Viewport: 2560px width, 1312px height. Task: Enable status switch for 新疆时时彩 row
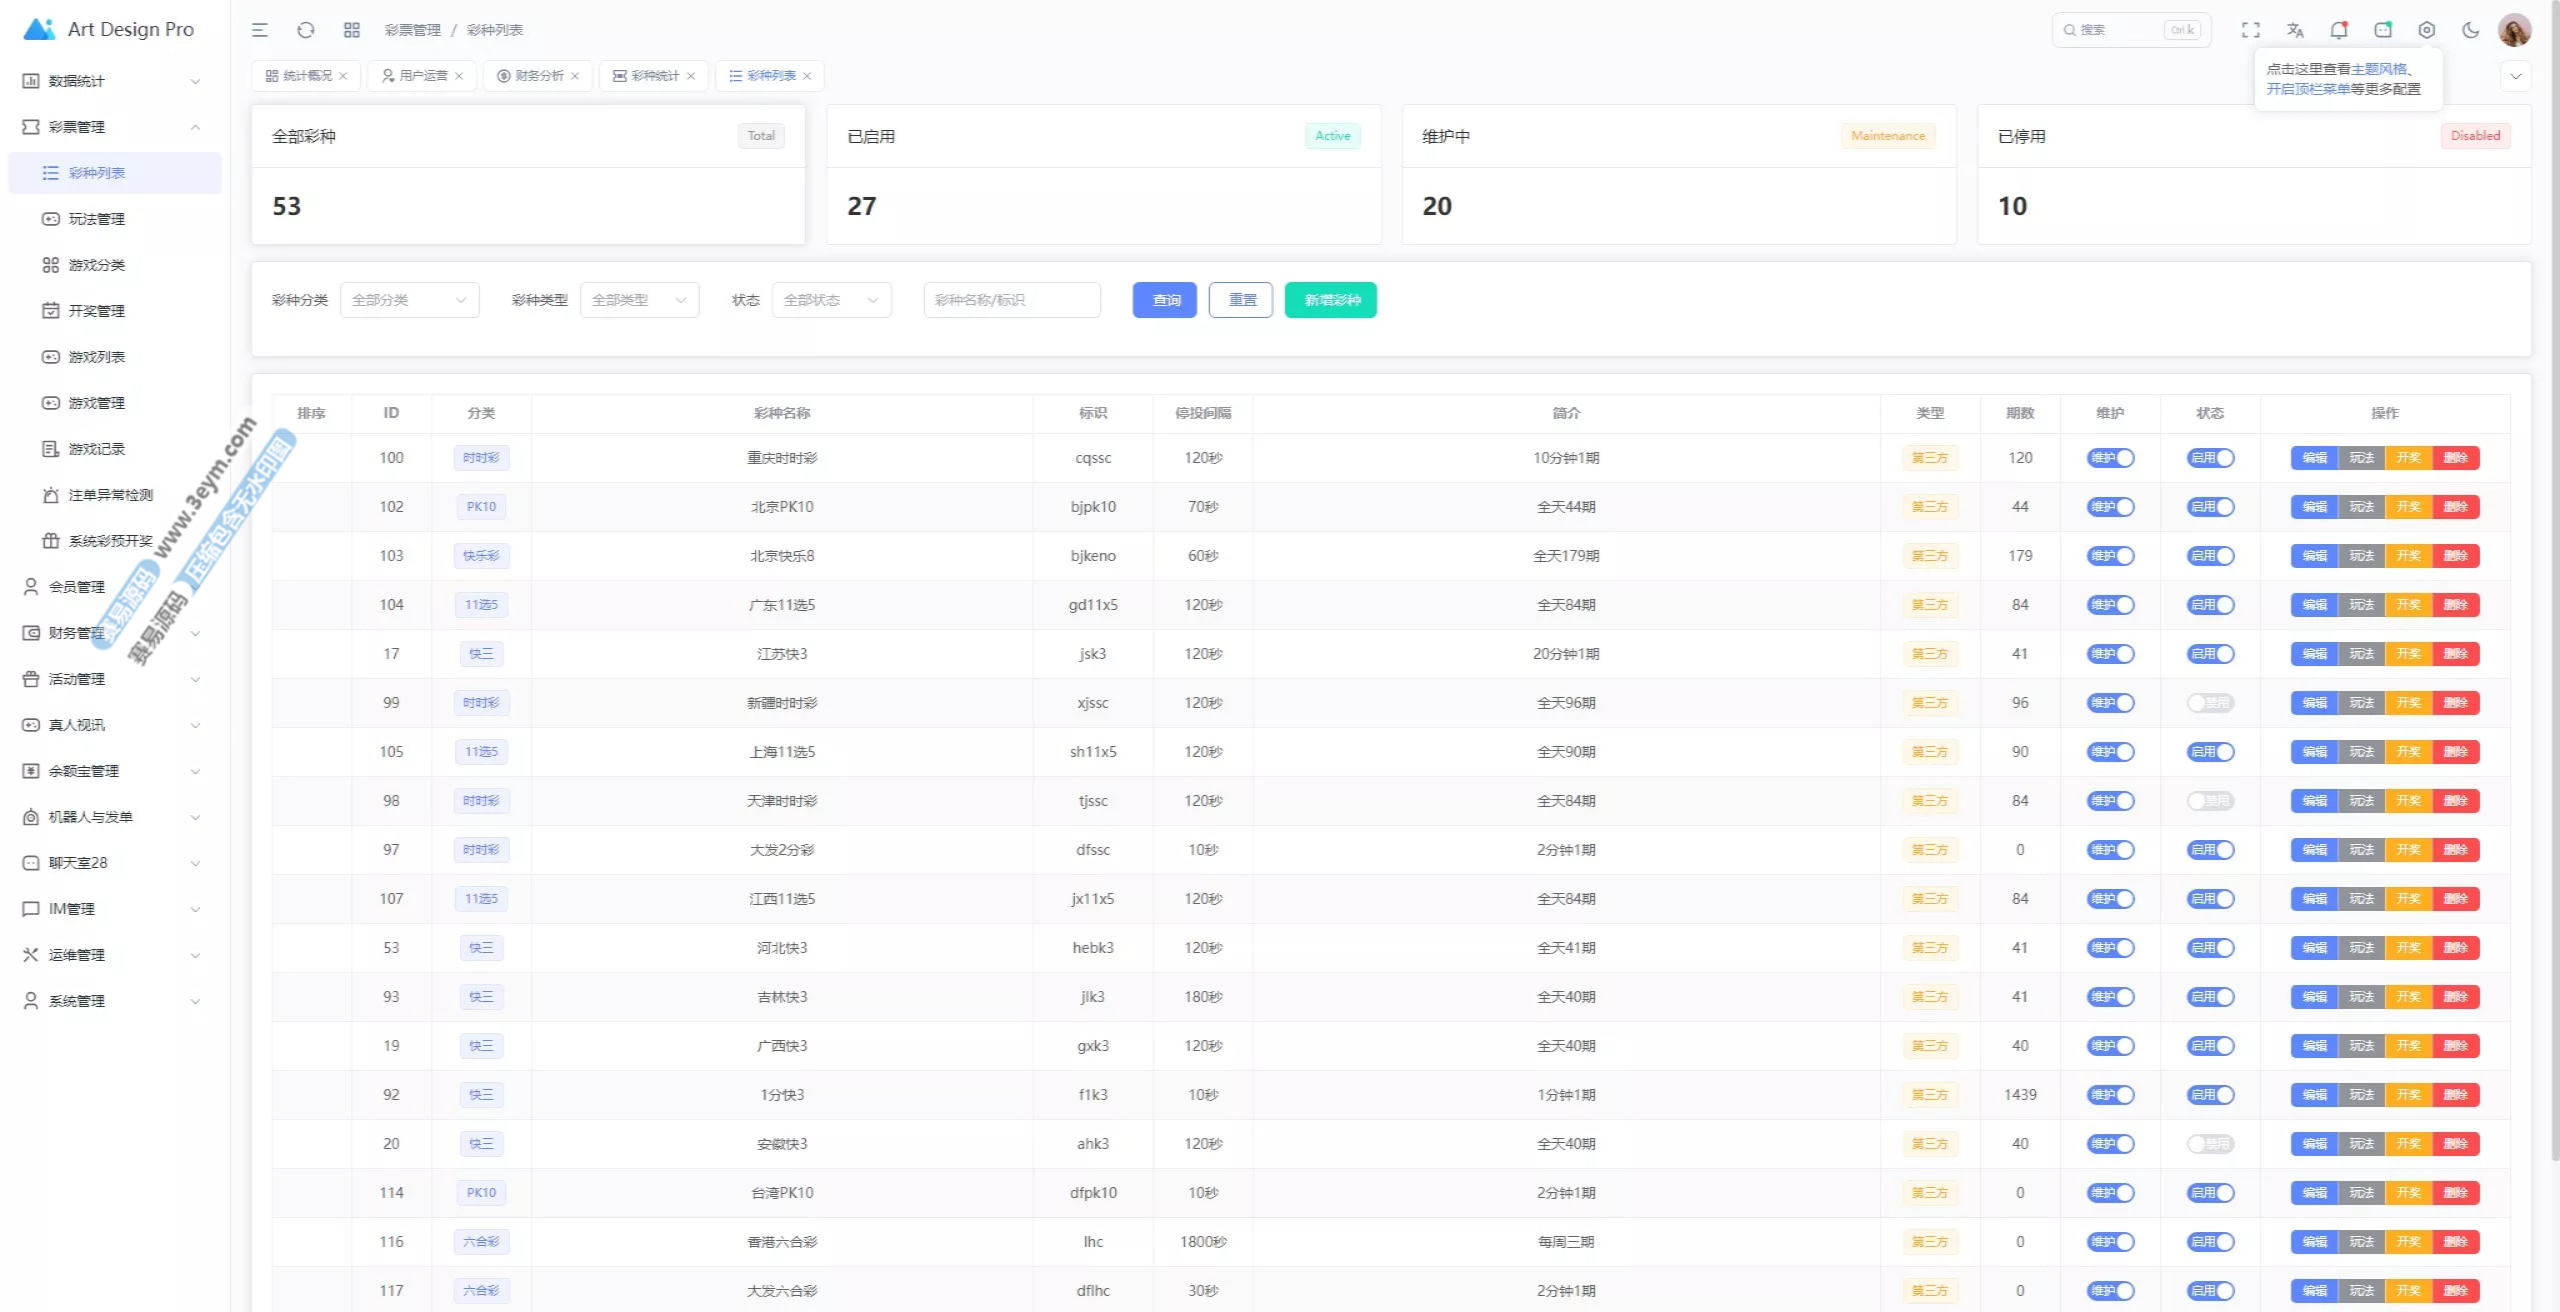click(x=2210, y=703)
